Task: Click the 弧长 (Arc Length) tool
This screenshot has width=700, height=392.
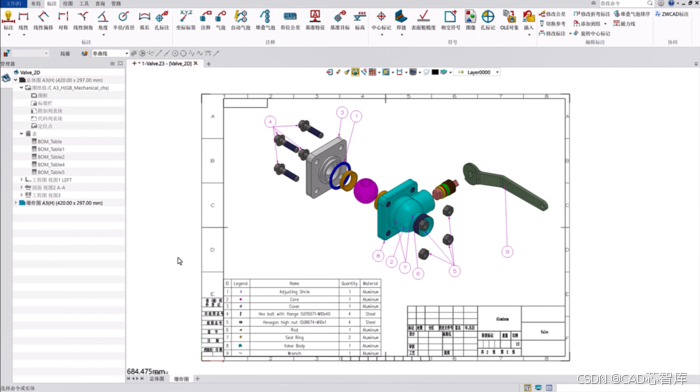Action: [144, 20]
